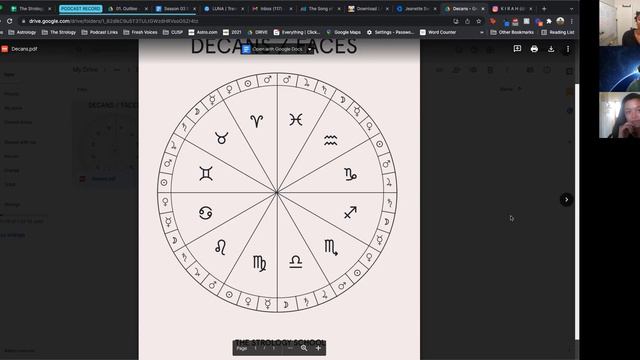Zoom out of the PDF page
Viewport: 640px width, 360px height.
290,348
